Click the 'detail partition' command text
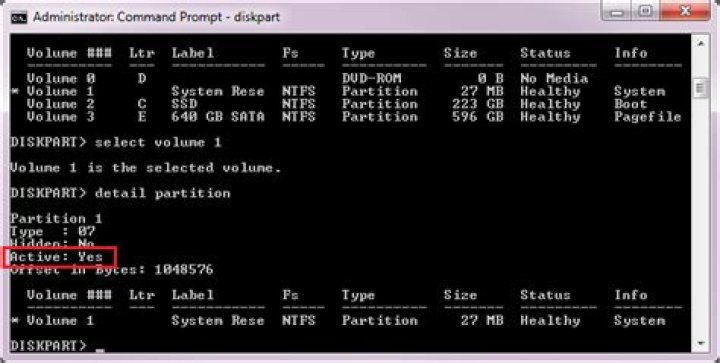The image size is (720, 363). pyautogui.click(x=163, y=193)
